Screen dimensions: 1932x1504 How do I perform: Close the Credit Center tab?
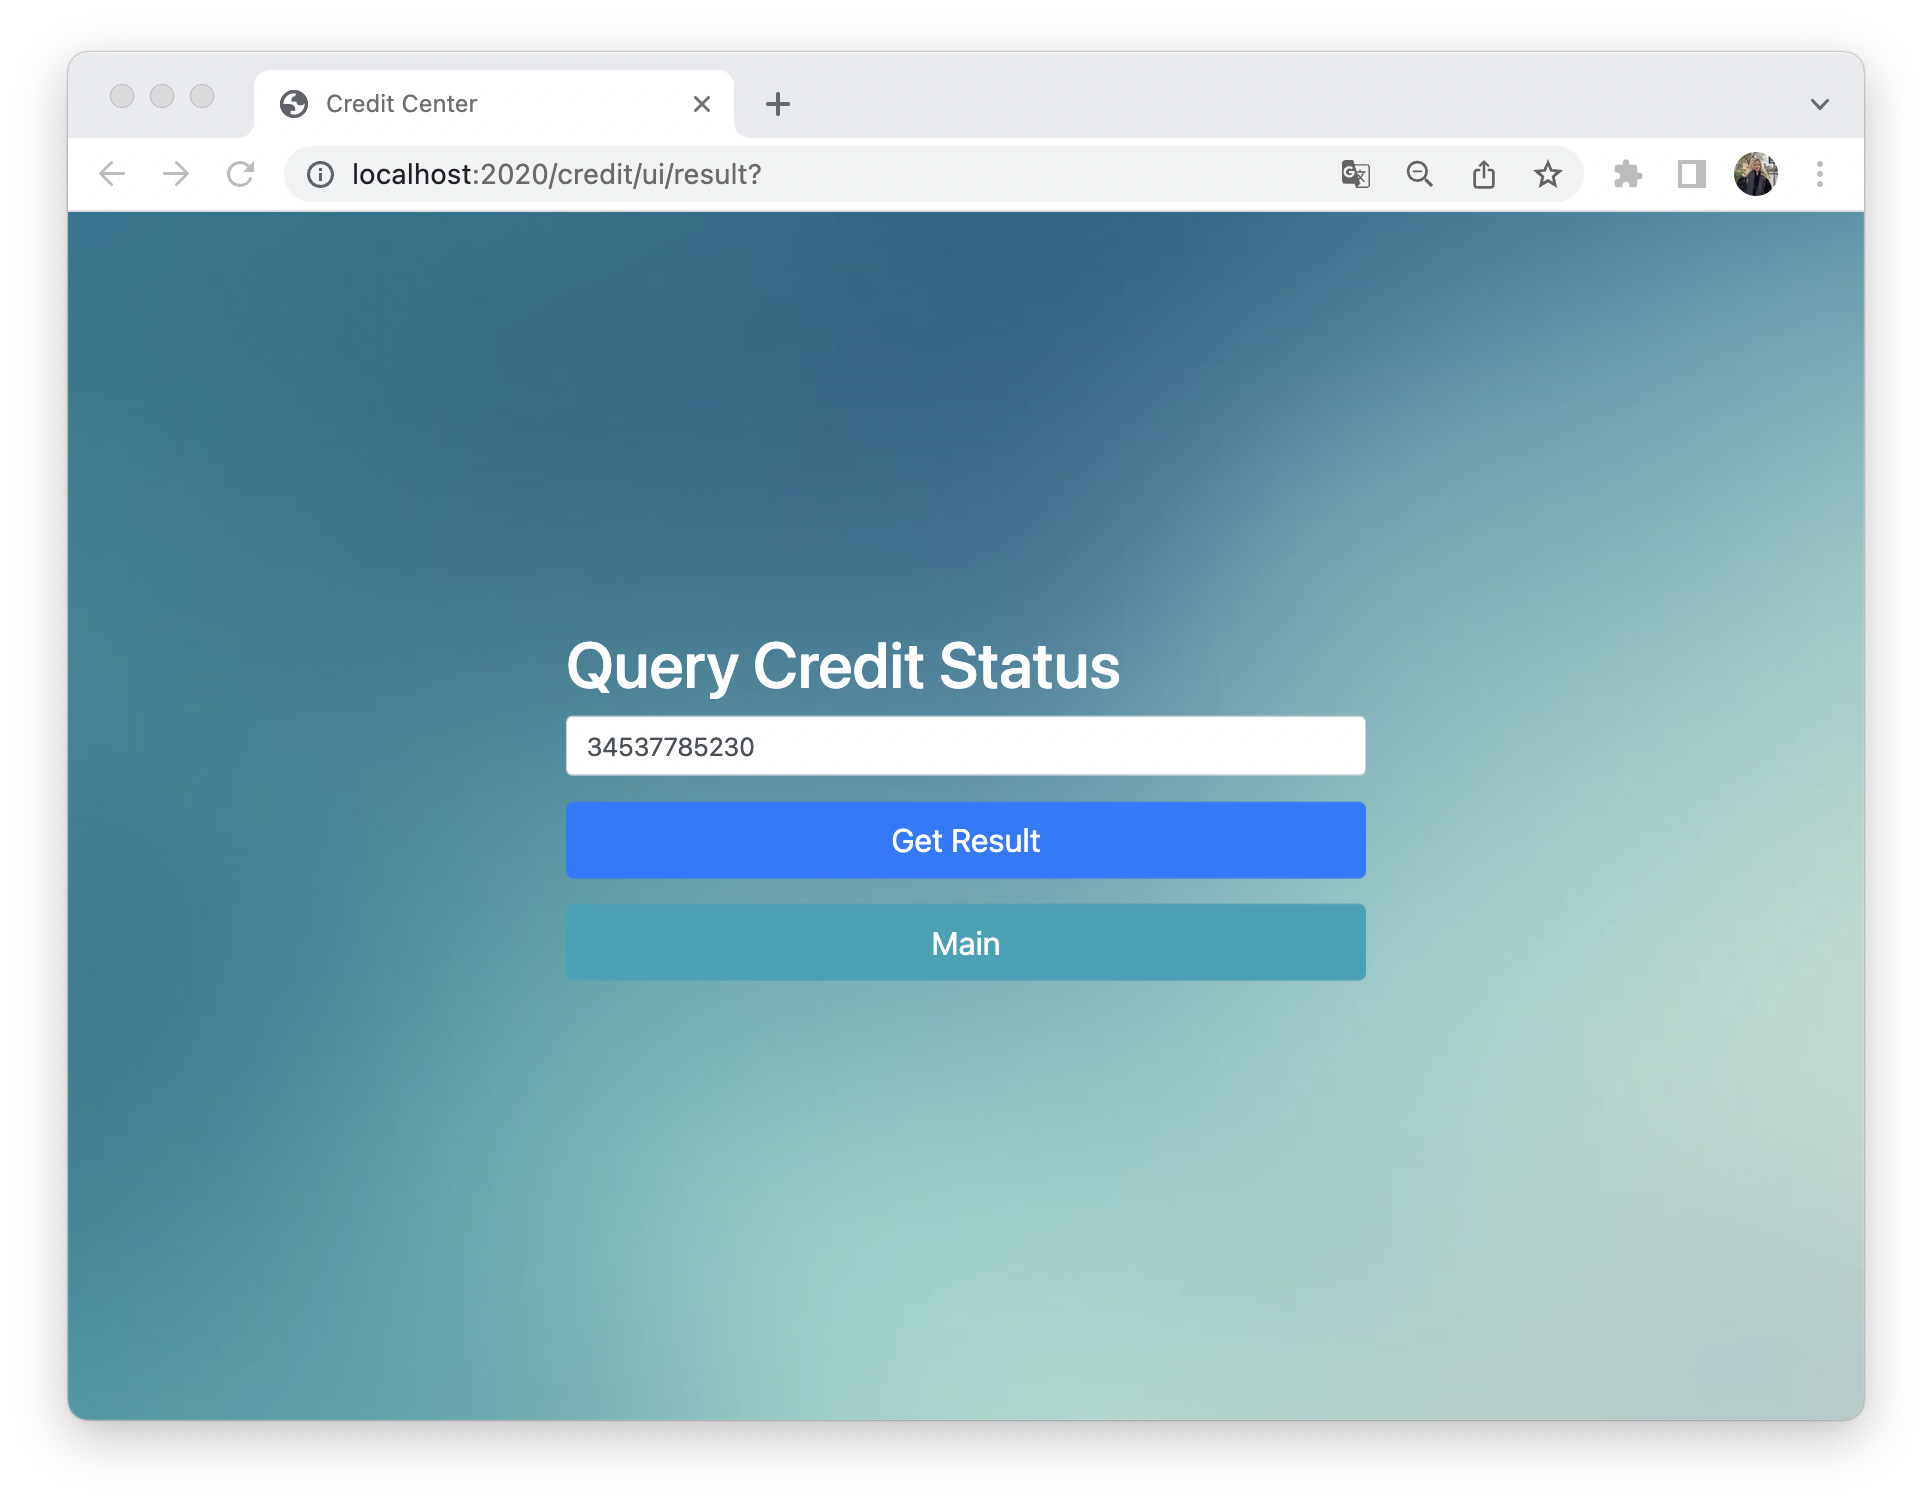701,104
